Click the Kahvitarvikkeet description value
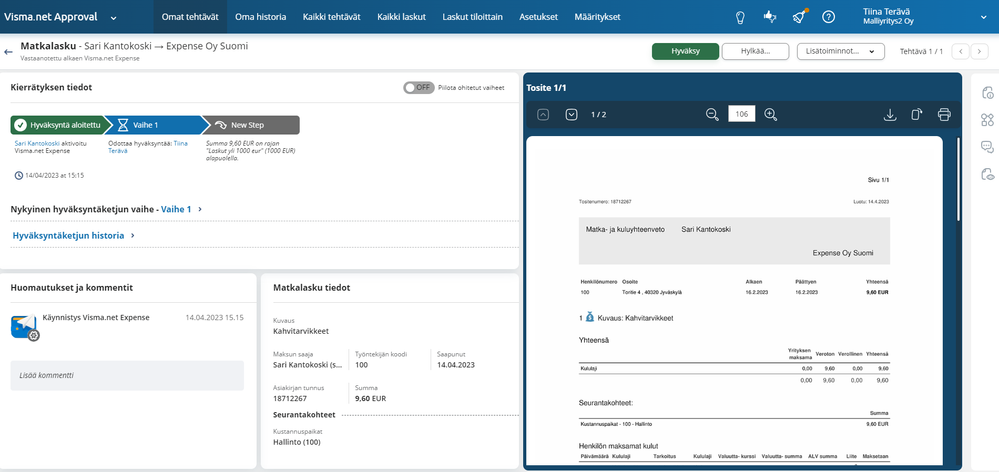The image size is (999, 472). 301,331
